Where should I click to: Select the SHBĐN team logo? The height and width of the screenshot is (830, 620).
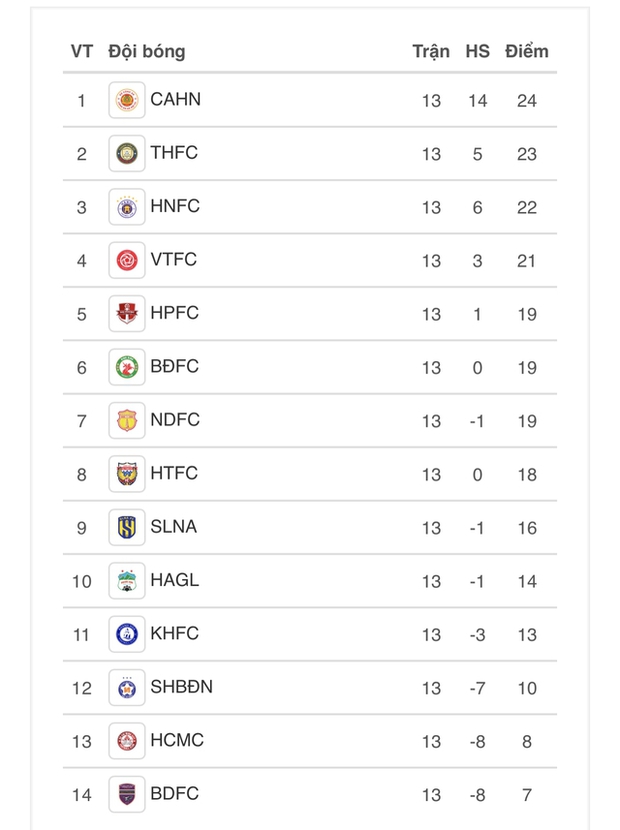pos(127,688)
